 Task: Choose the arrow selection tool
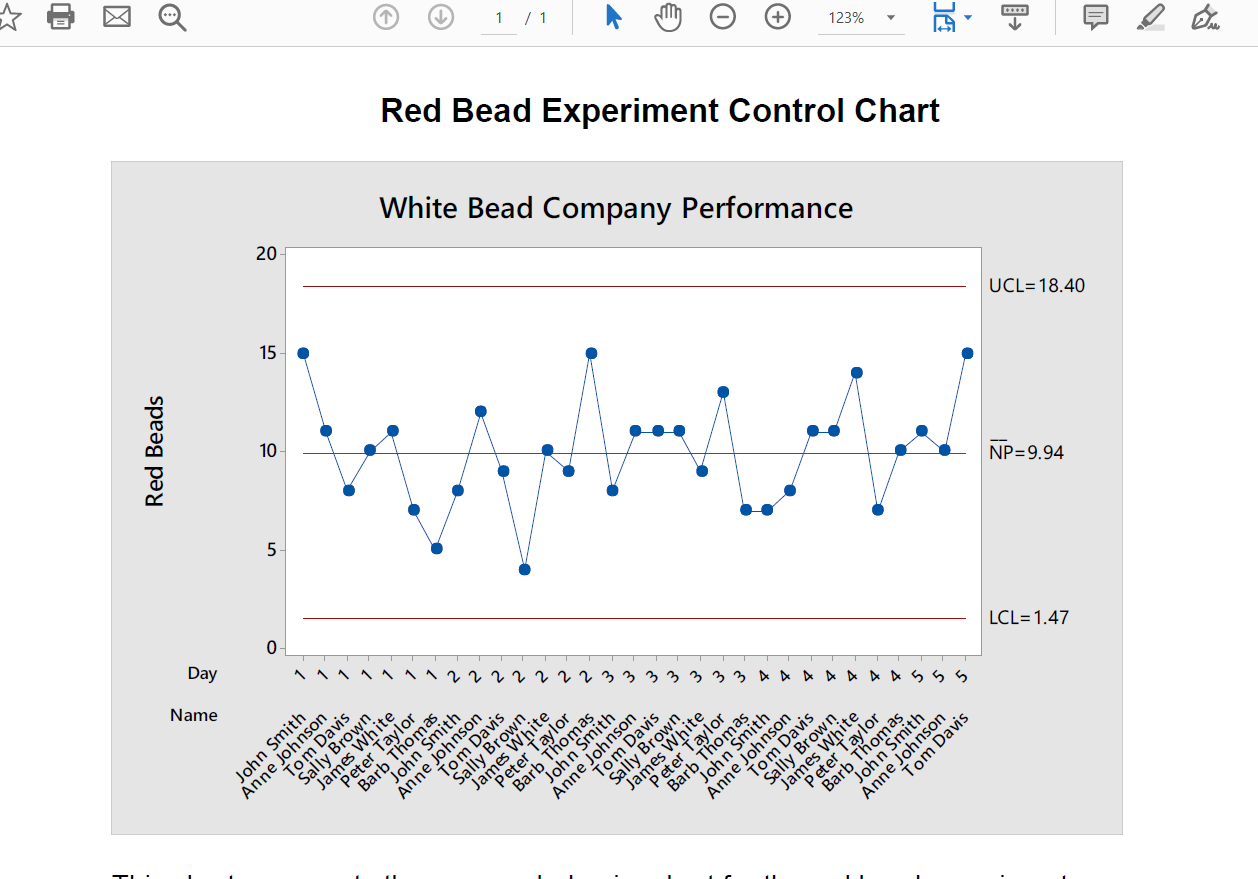[x=614, y=17]
